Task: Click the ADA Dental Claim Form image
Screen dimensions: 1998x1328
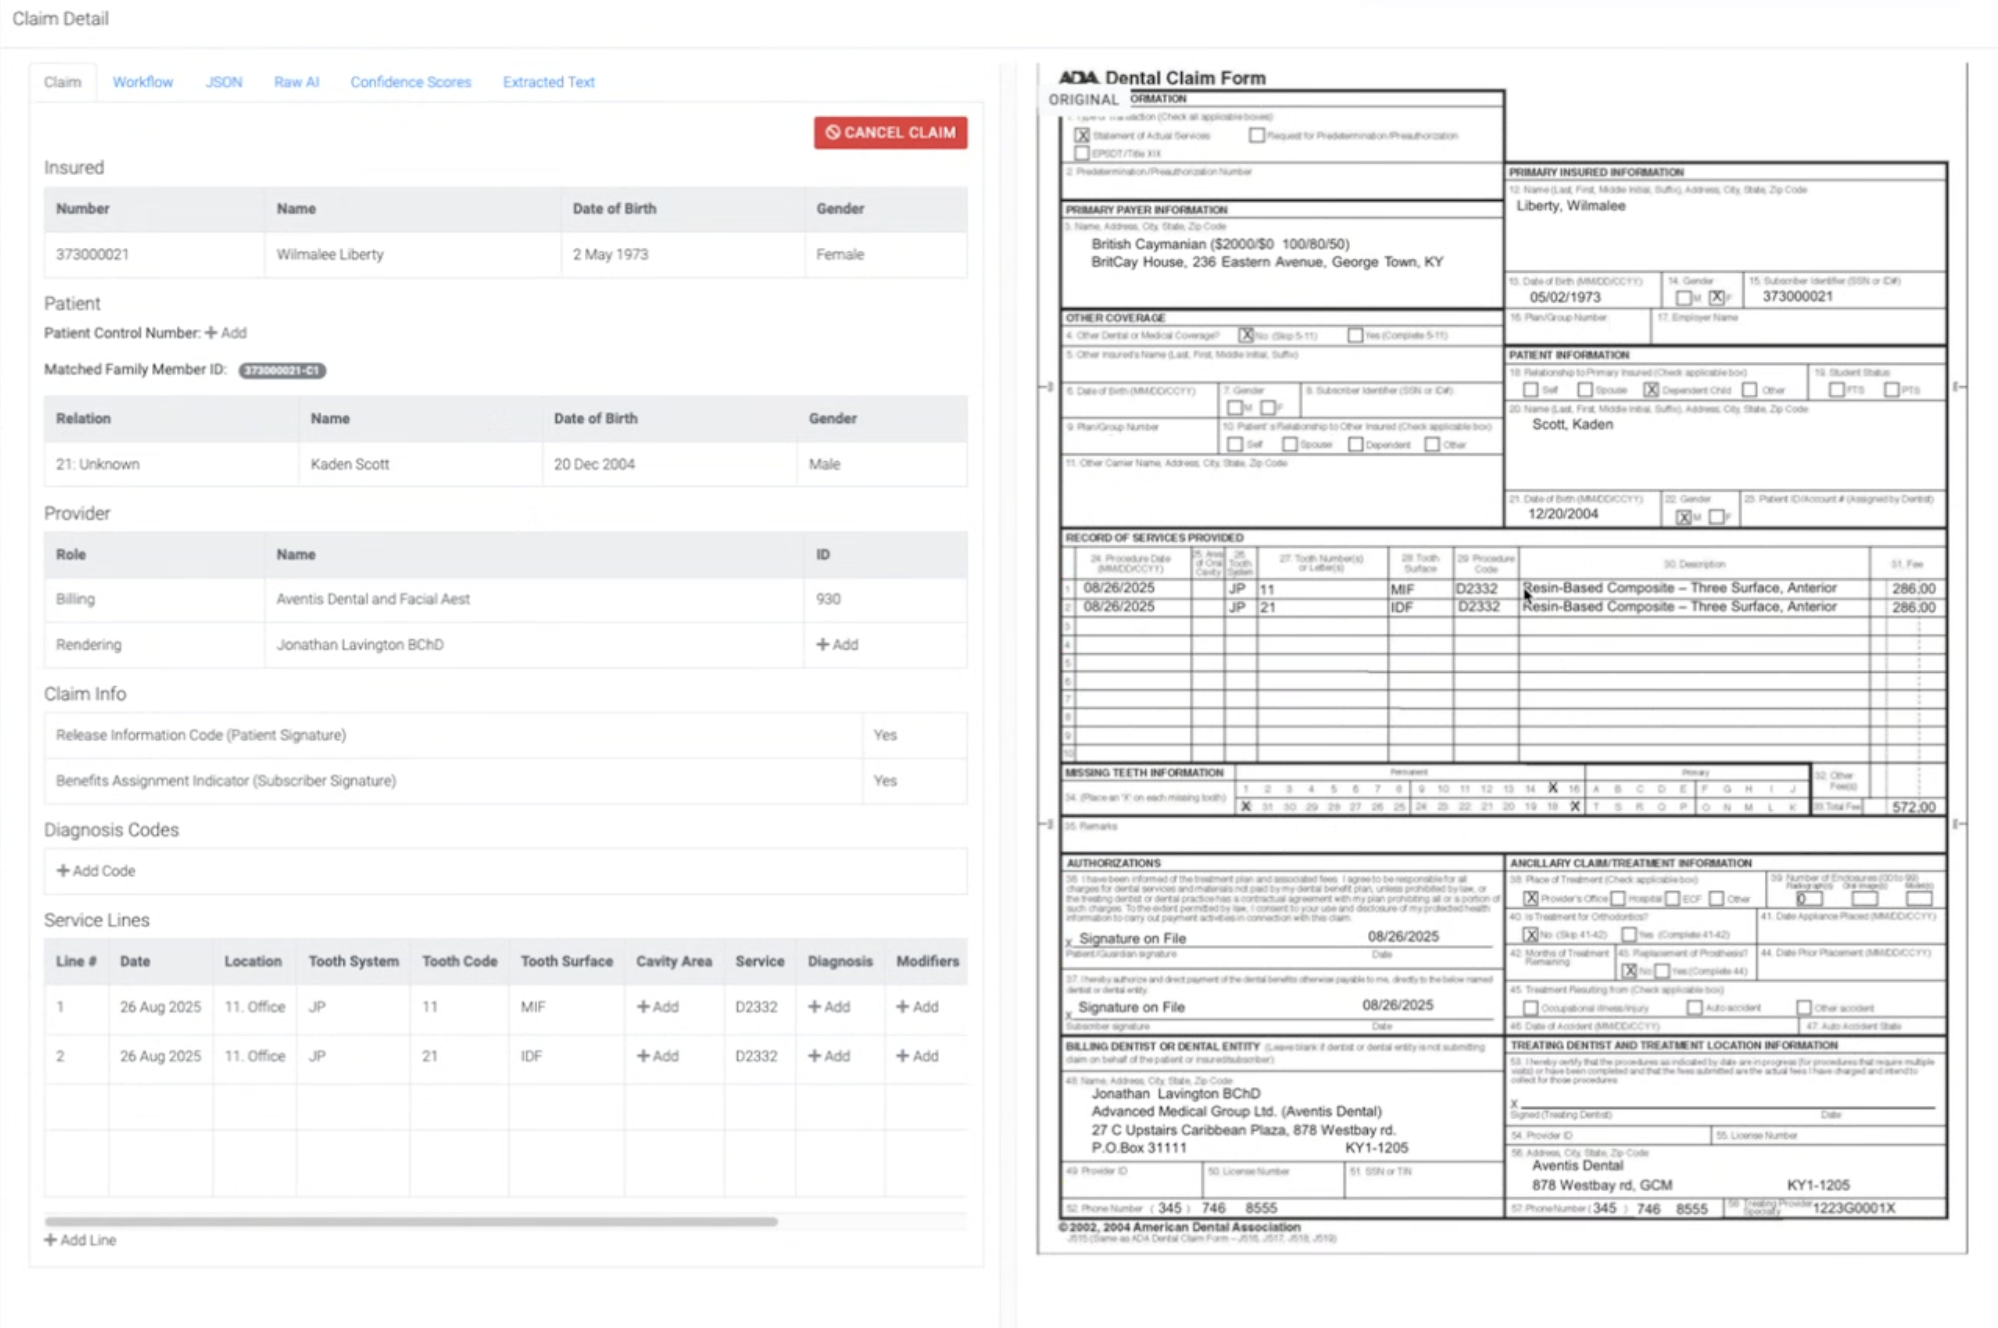Action: tap(1502, 657)
